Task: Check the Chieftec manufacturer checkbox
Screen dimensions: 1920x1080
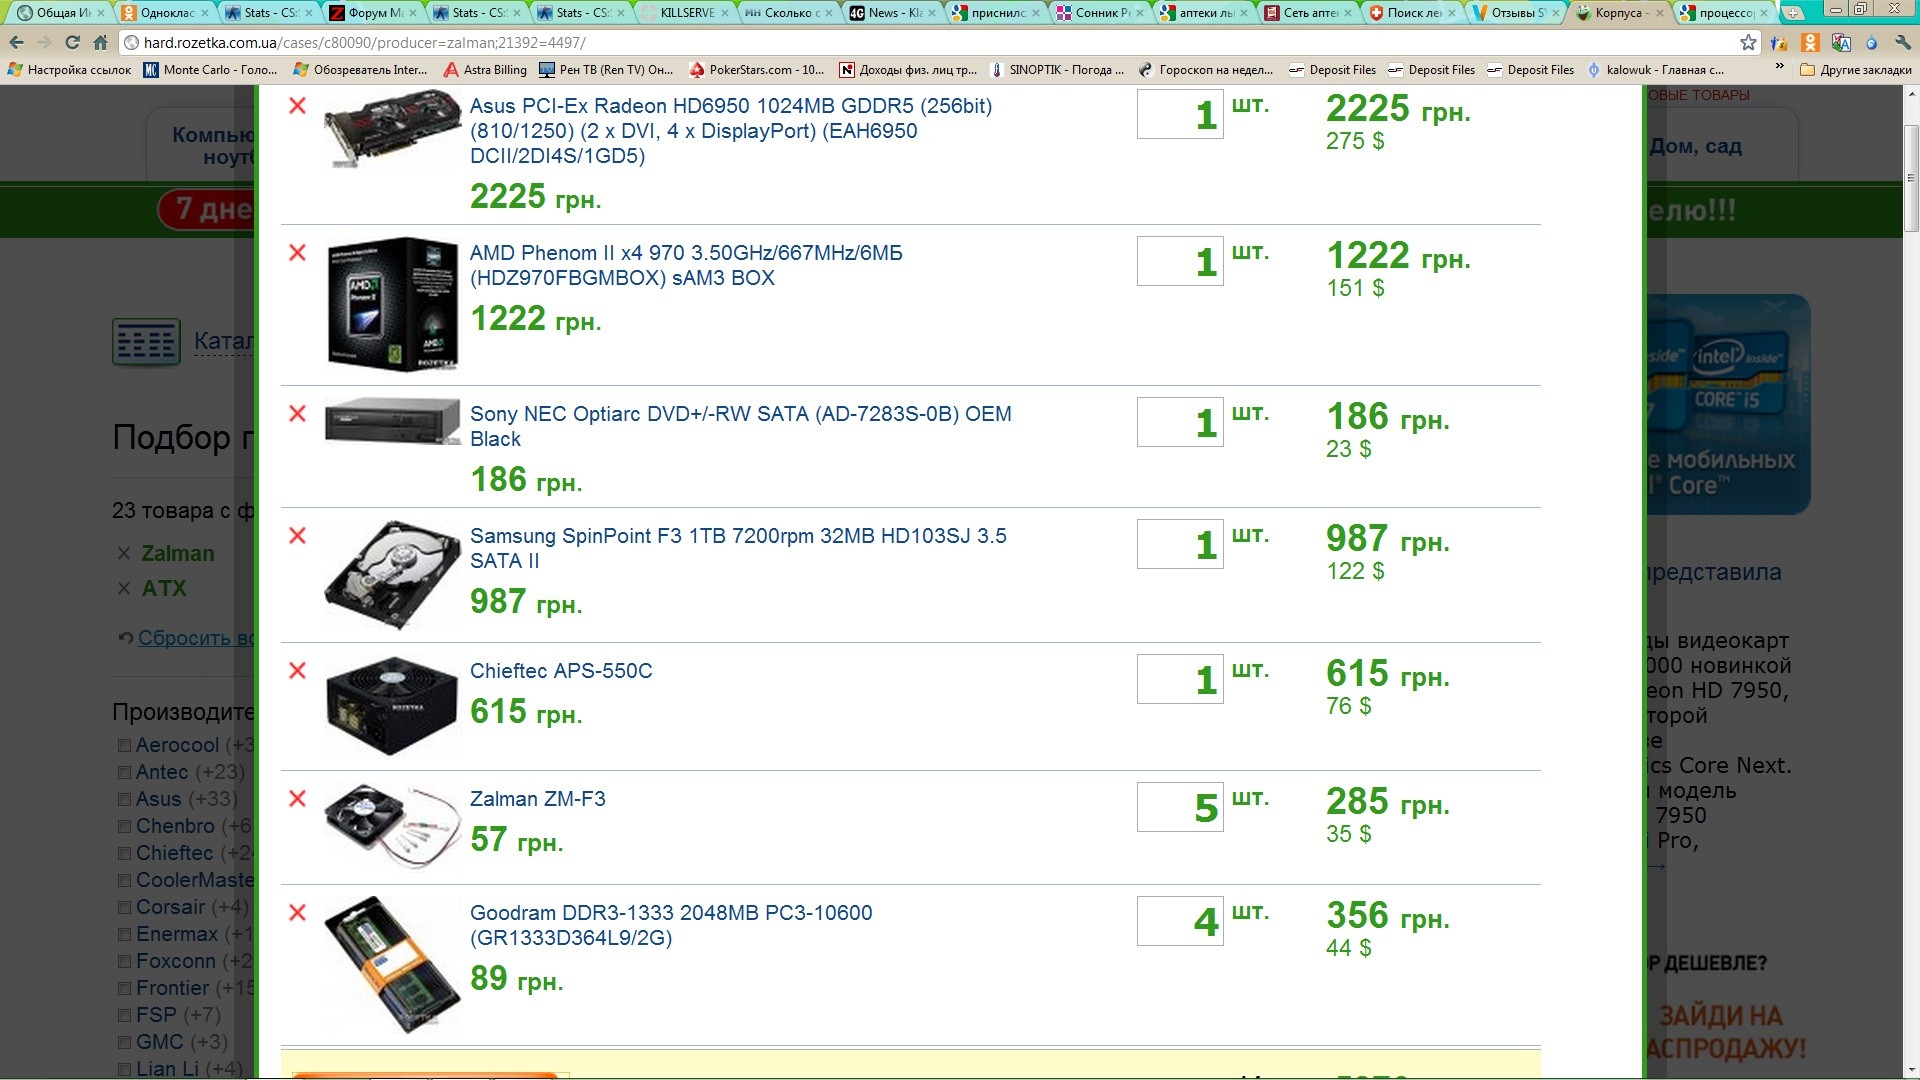Action: coord(125,854)
